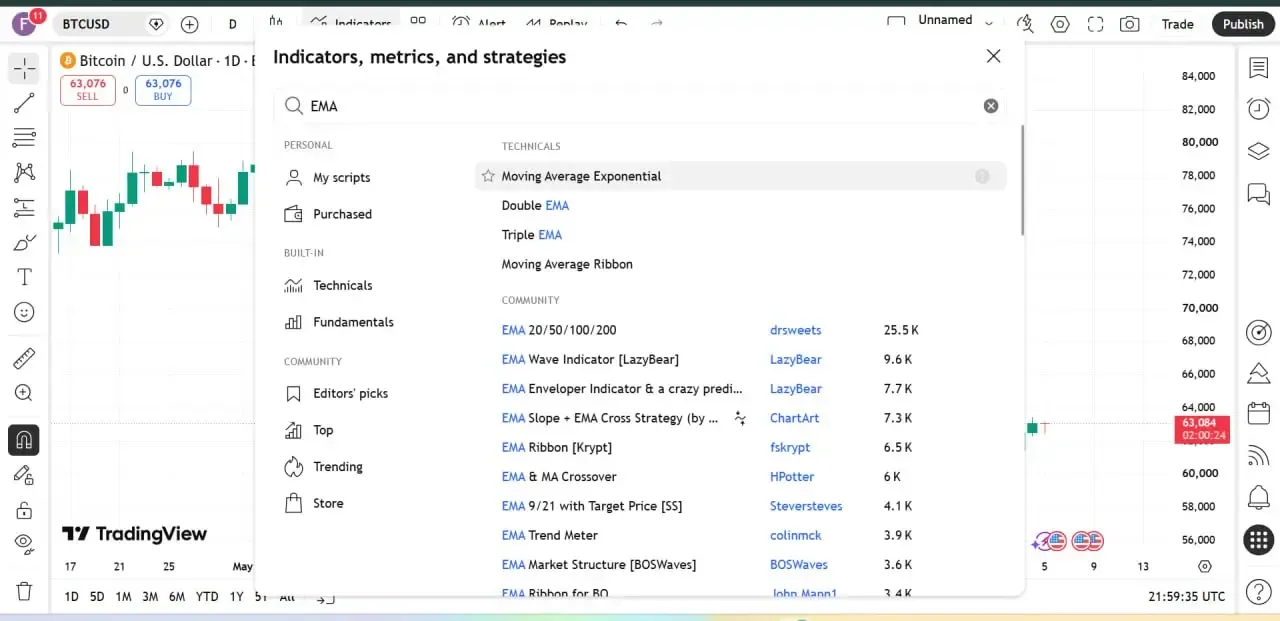Viewport: 1280px width, 621px height.
Task: Take a chart snapshot with camera icon
Action: (x=1129, y=24)
